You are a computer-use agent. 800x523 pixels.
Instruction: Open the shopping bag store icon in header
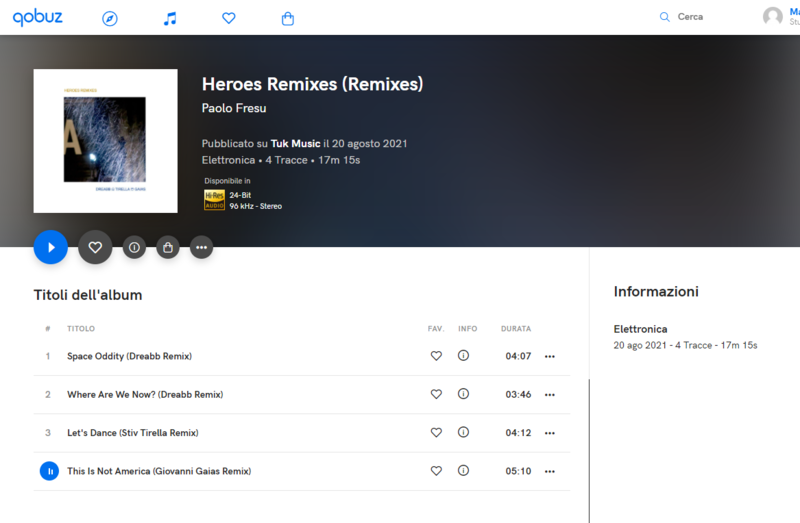[288, 18]
